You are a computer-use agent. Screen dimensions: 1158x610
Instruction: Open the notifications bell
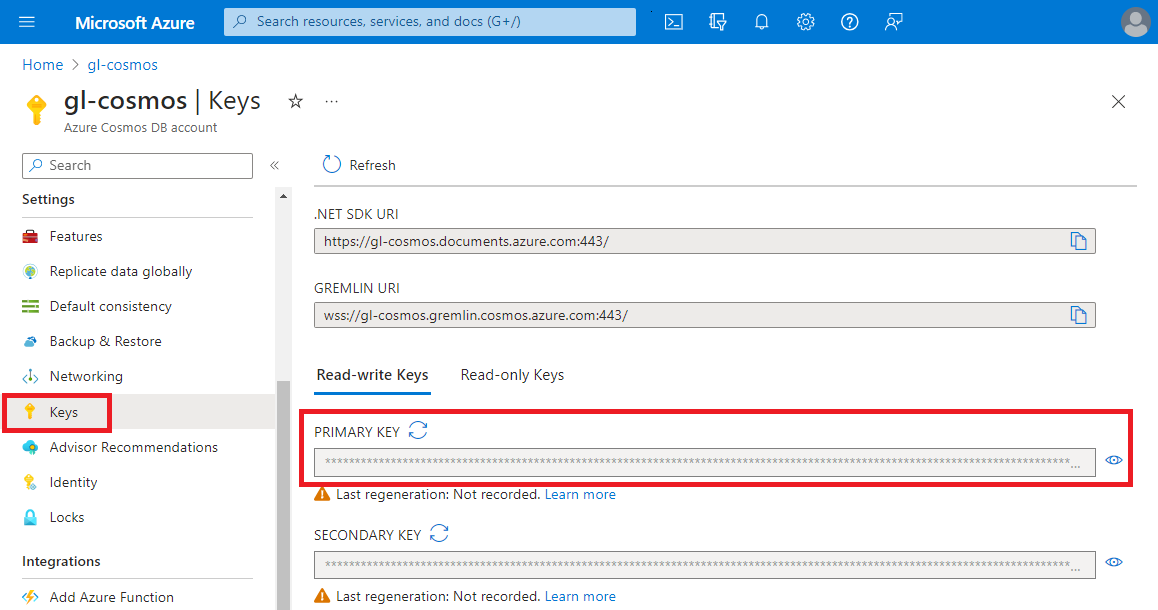click(761, 22)
